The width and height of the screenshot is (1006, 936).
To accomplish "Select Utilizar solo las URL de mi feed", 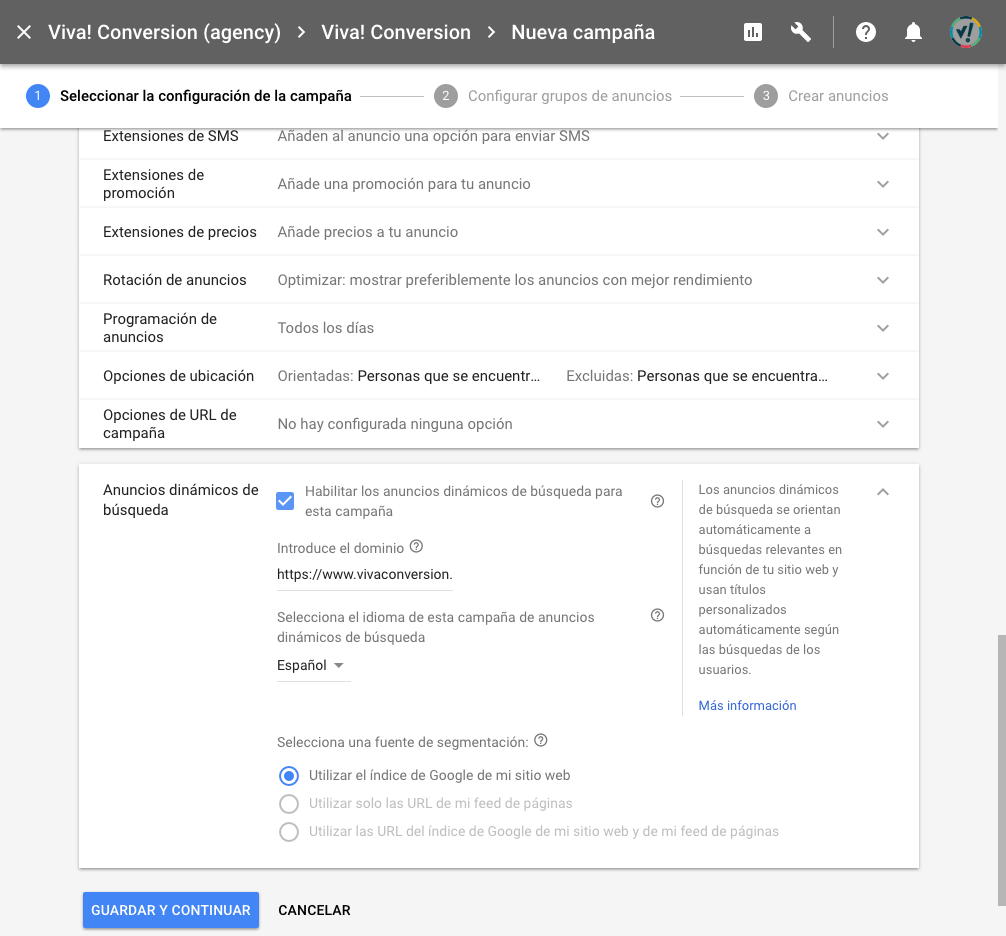I will click(289, 803).
